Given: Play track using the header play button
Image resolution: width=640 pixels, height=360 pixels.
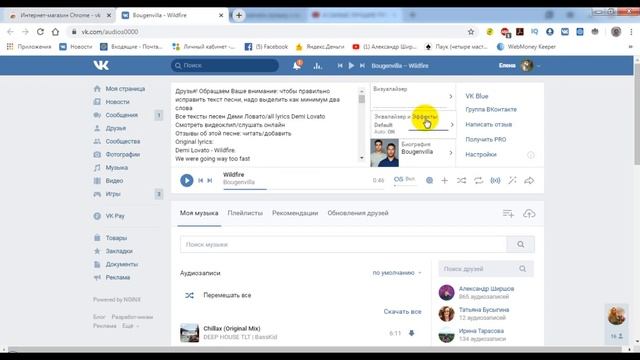Looking at the screenshot, I should click(351, 65).
